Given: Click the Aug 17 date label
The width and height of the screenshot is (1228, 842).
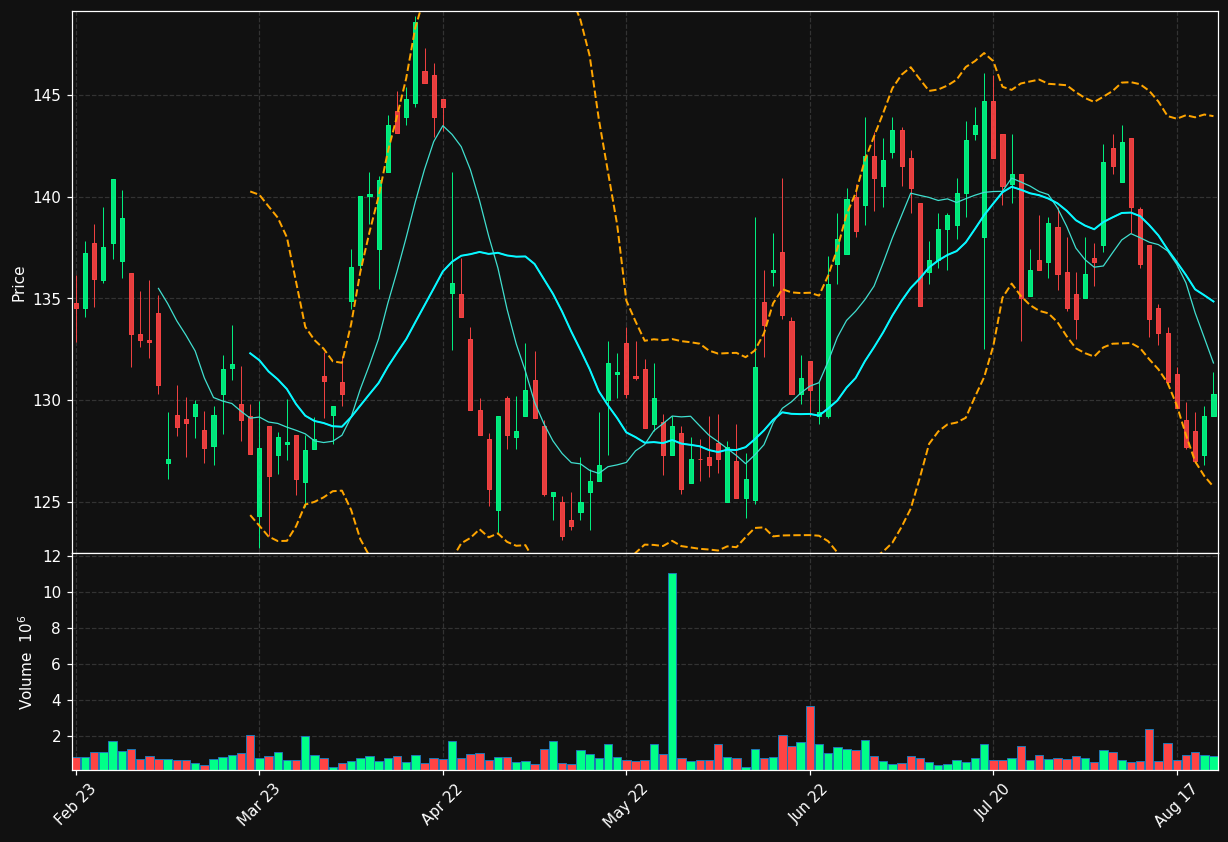Looking at the screenshot, I should tap(1176, 804).
